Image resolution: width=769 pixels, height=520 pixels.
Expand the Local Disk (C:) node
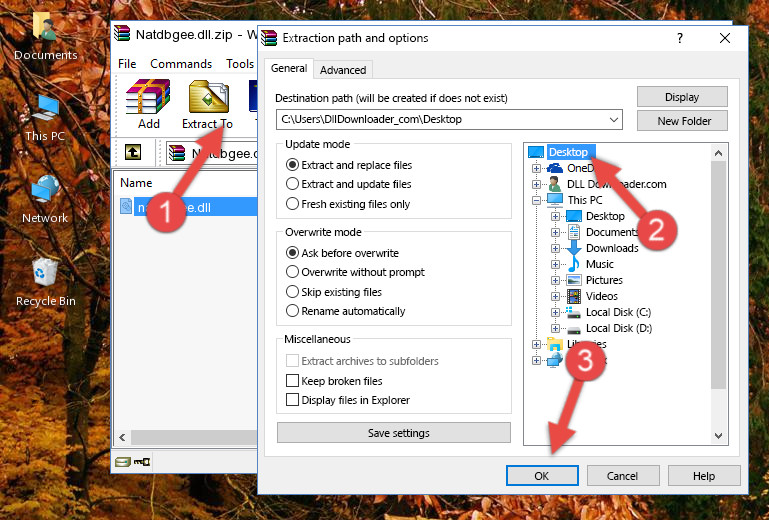tap(555, 312)
